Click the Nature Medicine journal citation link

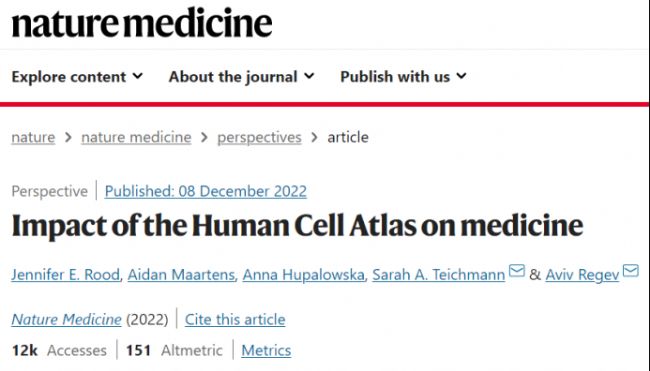pyautogui.click(x=66, y=319)
